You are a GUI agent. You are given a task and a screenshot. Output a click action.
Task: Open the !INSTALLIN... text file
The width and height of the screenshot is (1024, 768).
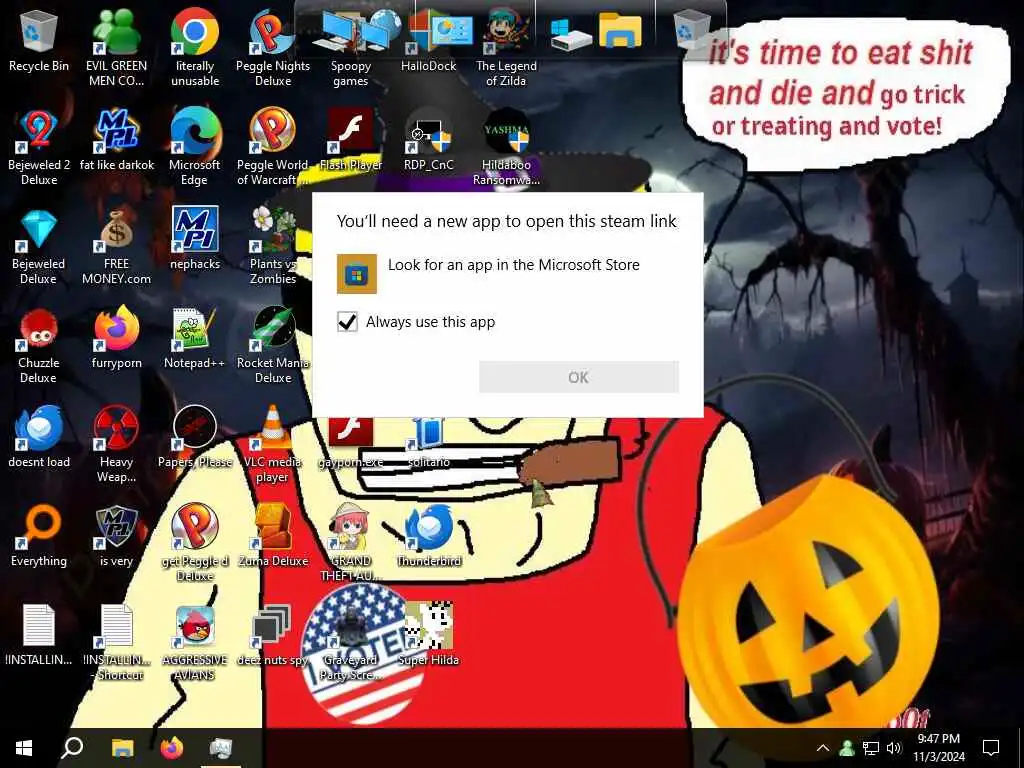point(39,626)
